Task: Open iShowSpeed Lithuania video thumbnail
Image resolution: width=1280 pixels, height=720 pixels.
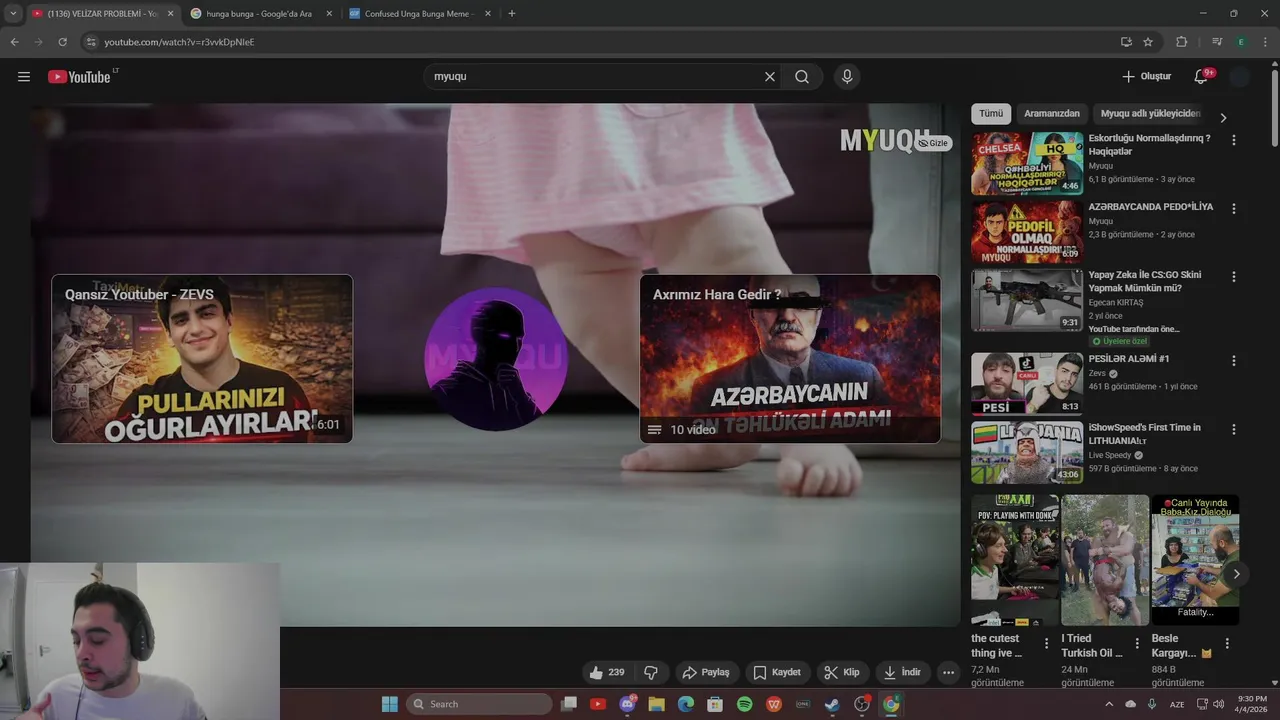Action: point(1027,452)
